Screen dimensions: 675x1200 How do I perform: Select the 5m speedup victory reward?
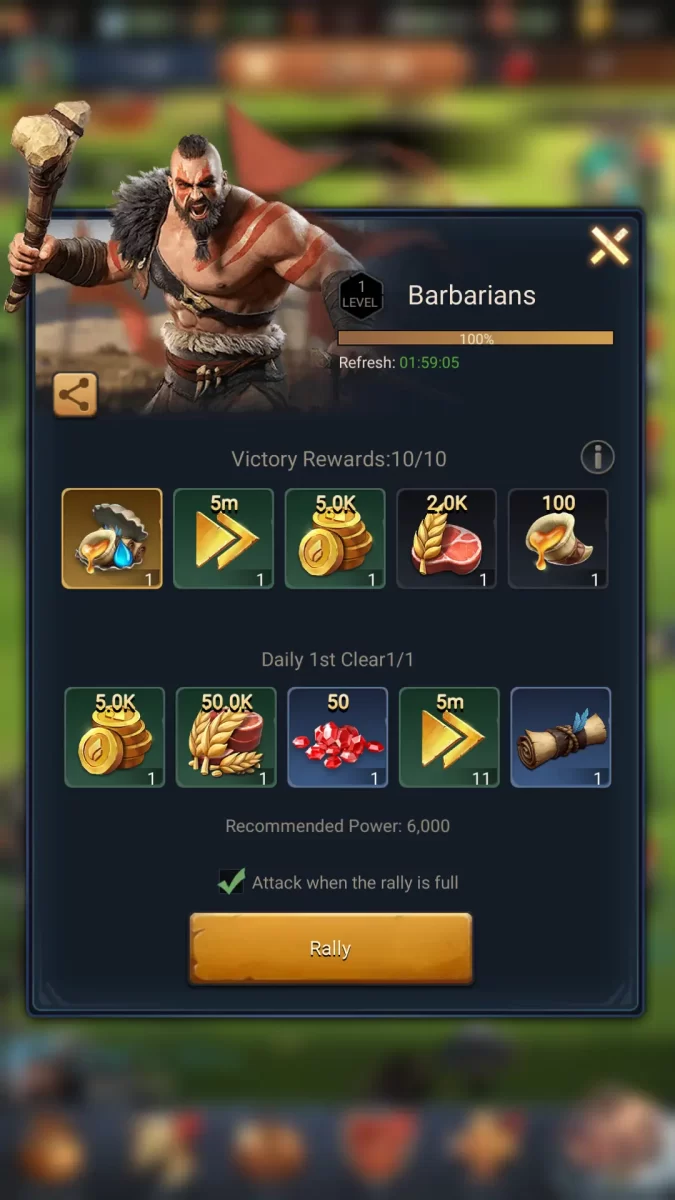224,538
